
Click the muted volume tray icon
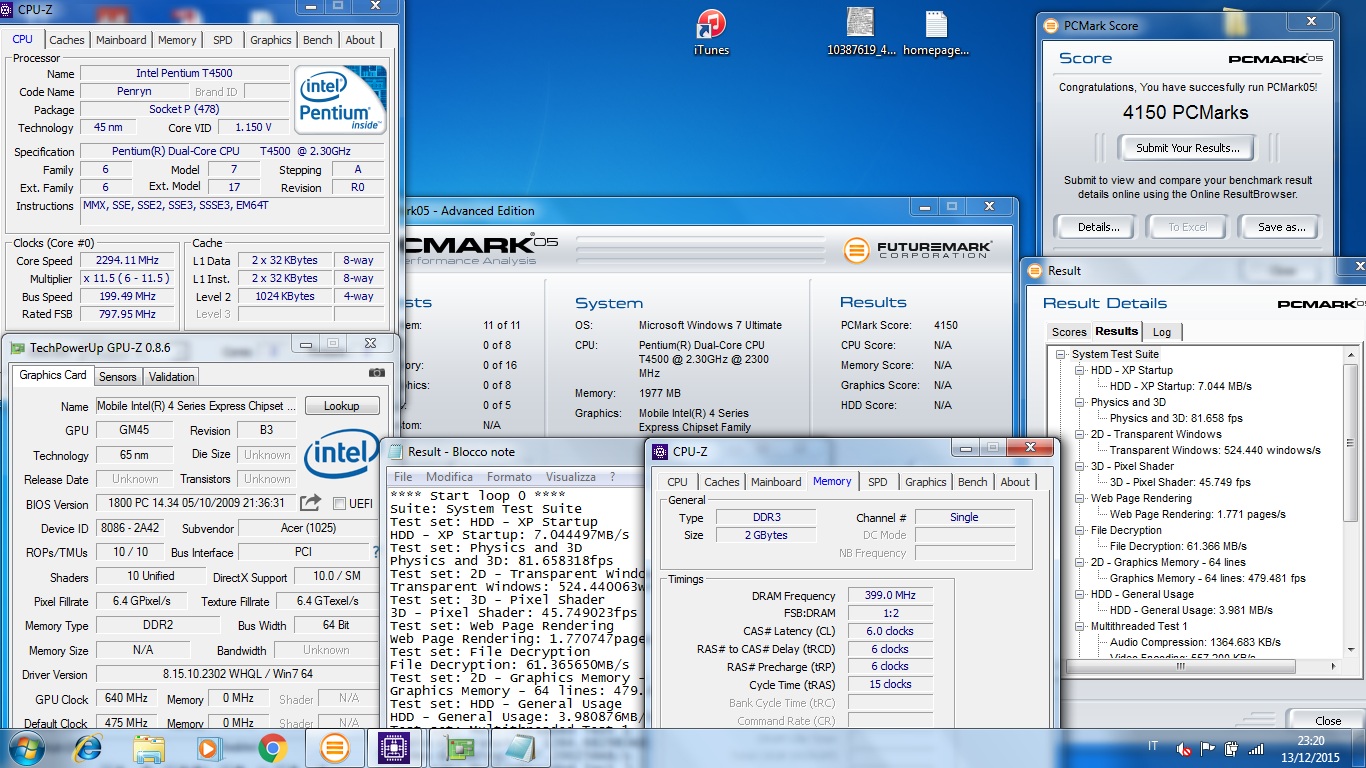pyautogui.click(x=1184, y=748)
